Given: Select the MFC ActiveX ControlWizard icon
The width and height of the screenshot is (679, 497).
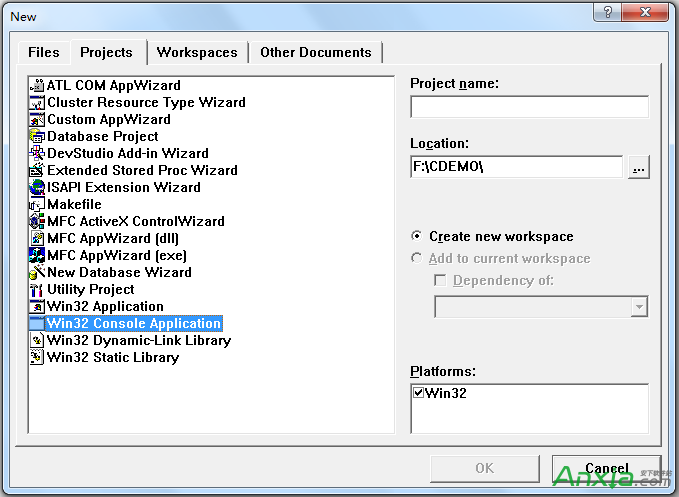Looking at the screenshot, I should pyautogui.click(x=37, y=221).
